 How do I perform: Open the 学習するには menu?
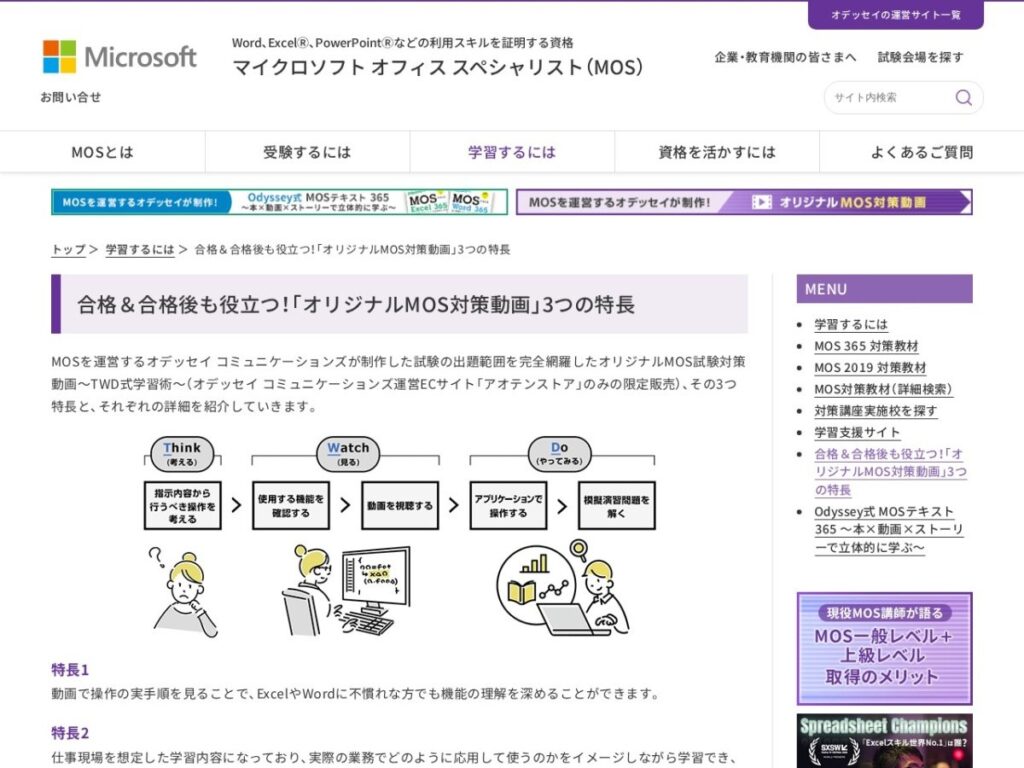(x=512, y=152)
